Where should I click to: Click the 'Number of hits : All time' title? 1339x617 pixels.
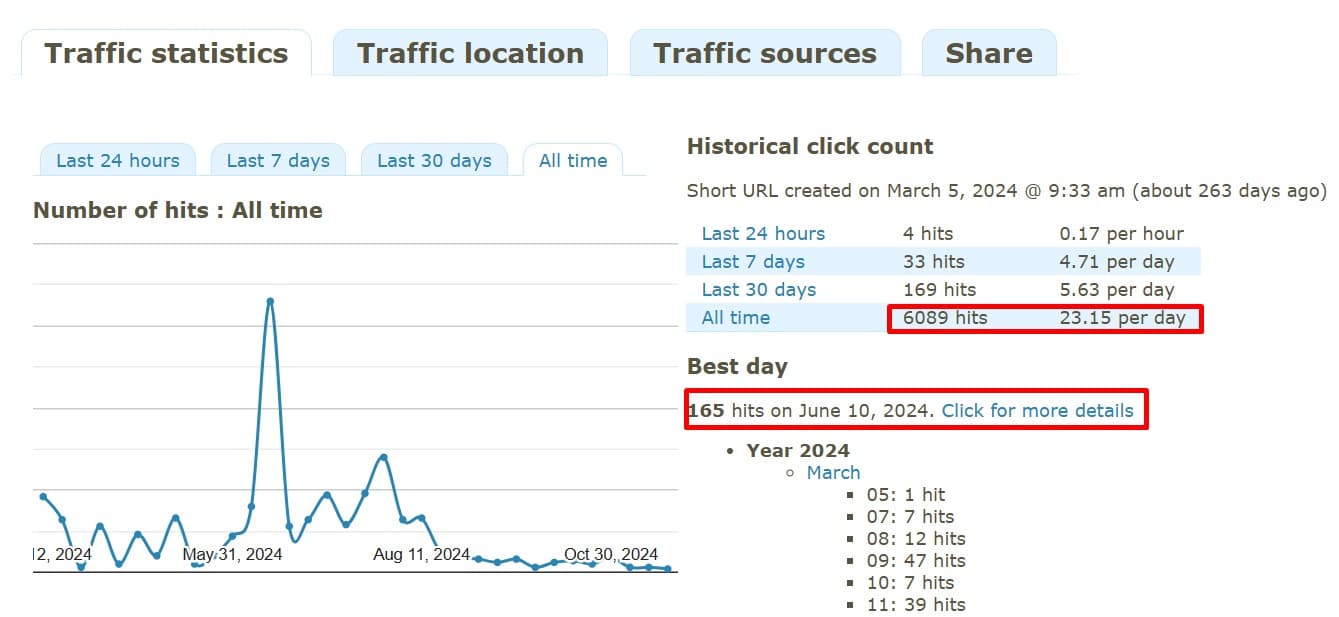click(x=178, y=211)
